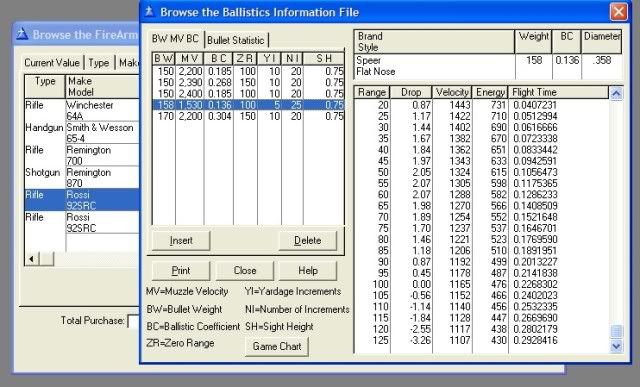
Task: Click the Range column header
Action: [x=372, y=92]
